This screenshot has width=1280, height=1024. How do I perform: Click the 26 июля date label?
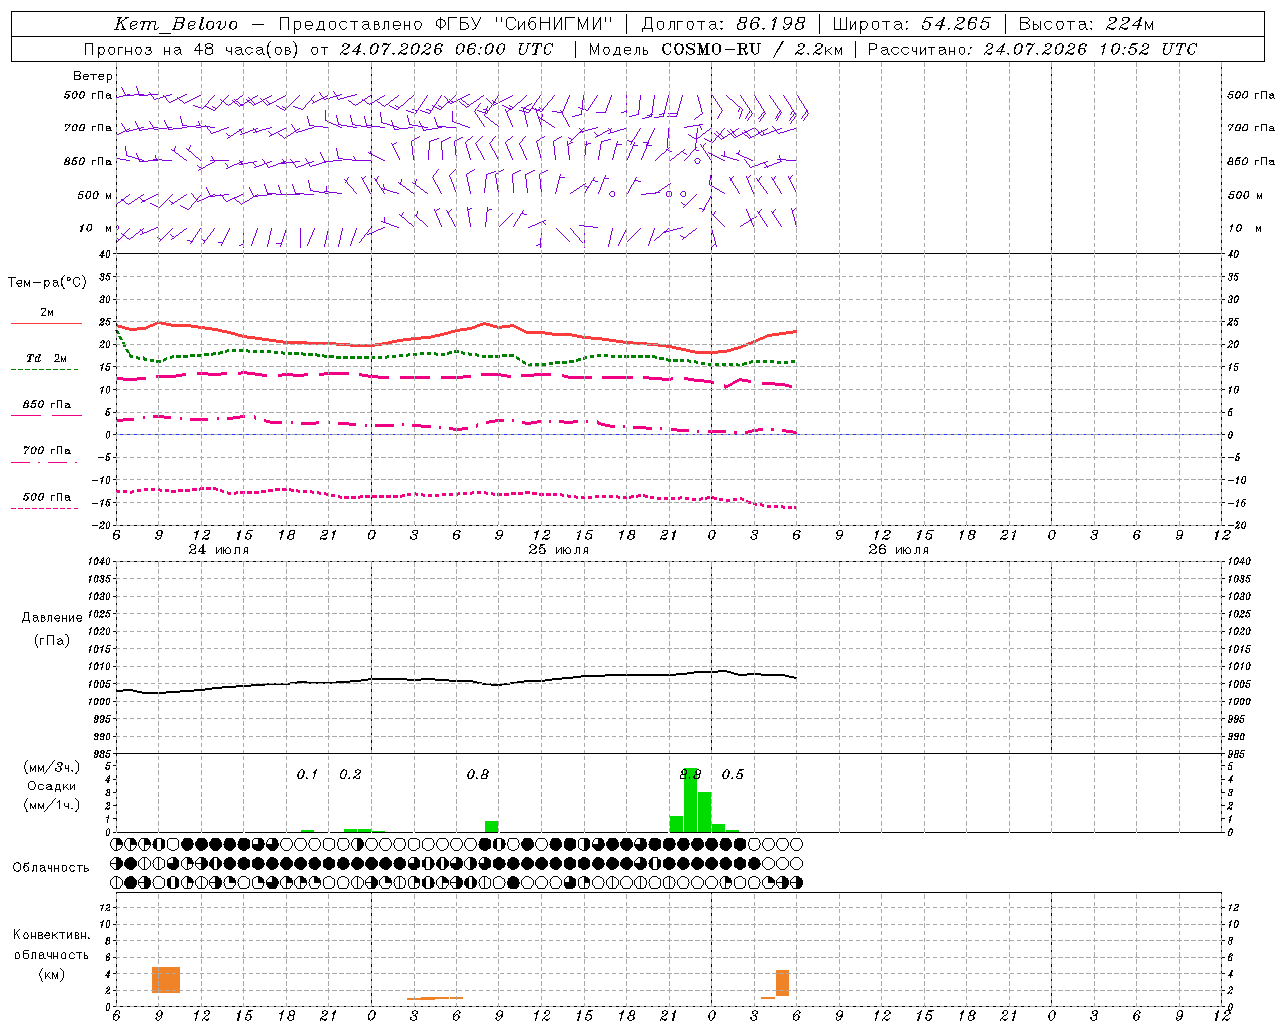pyautogui.click(x=899, y=549)
